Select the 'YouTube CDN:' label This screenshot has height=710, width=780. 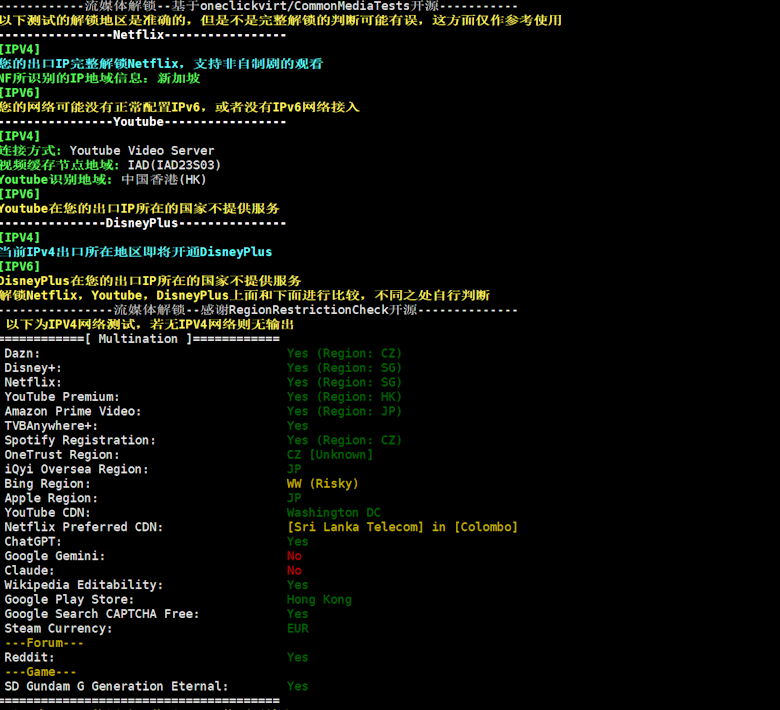point(47,512)
